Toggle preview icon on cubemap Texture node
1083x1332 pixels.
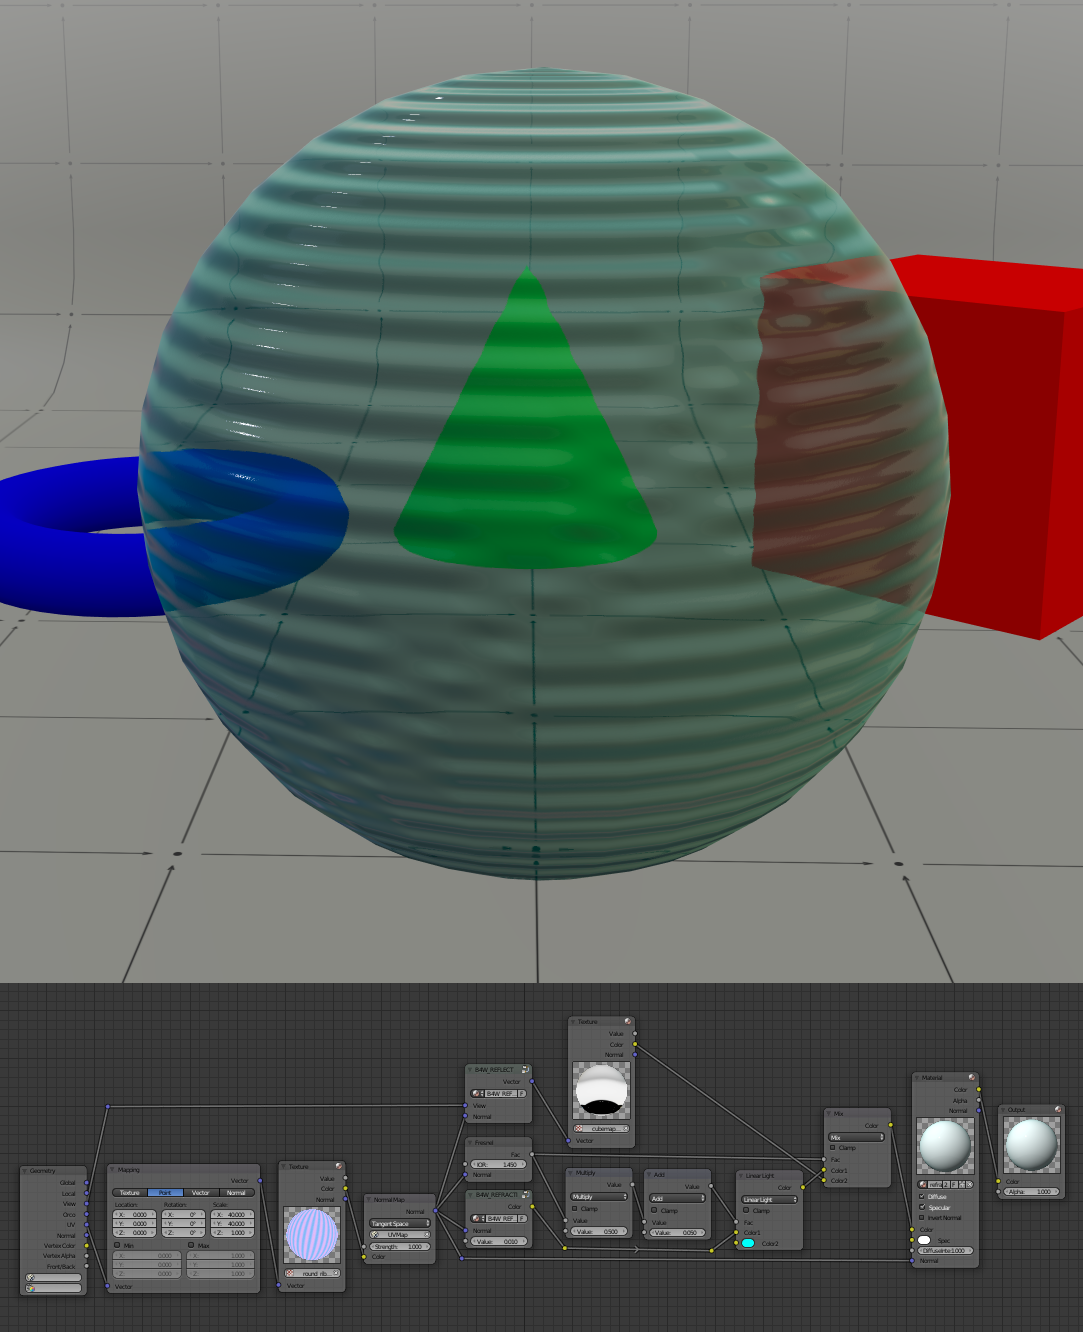click(x=628, y=1022)
